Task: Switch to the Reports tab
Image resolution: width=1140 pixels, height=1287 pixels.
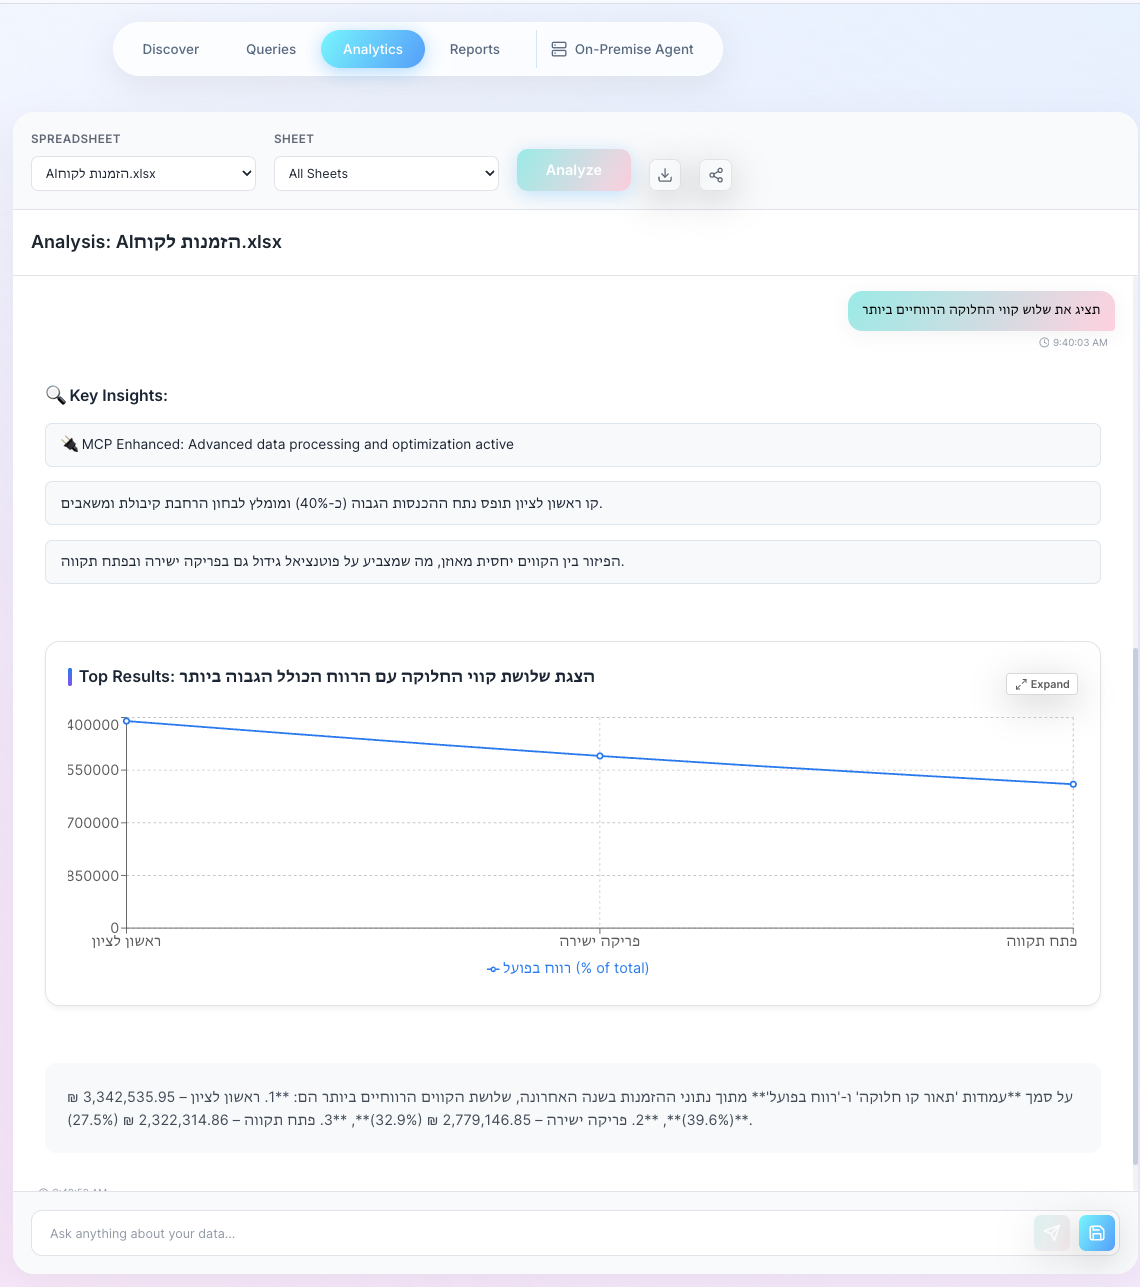Action: [474, 48]
